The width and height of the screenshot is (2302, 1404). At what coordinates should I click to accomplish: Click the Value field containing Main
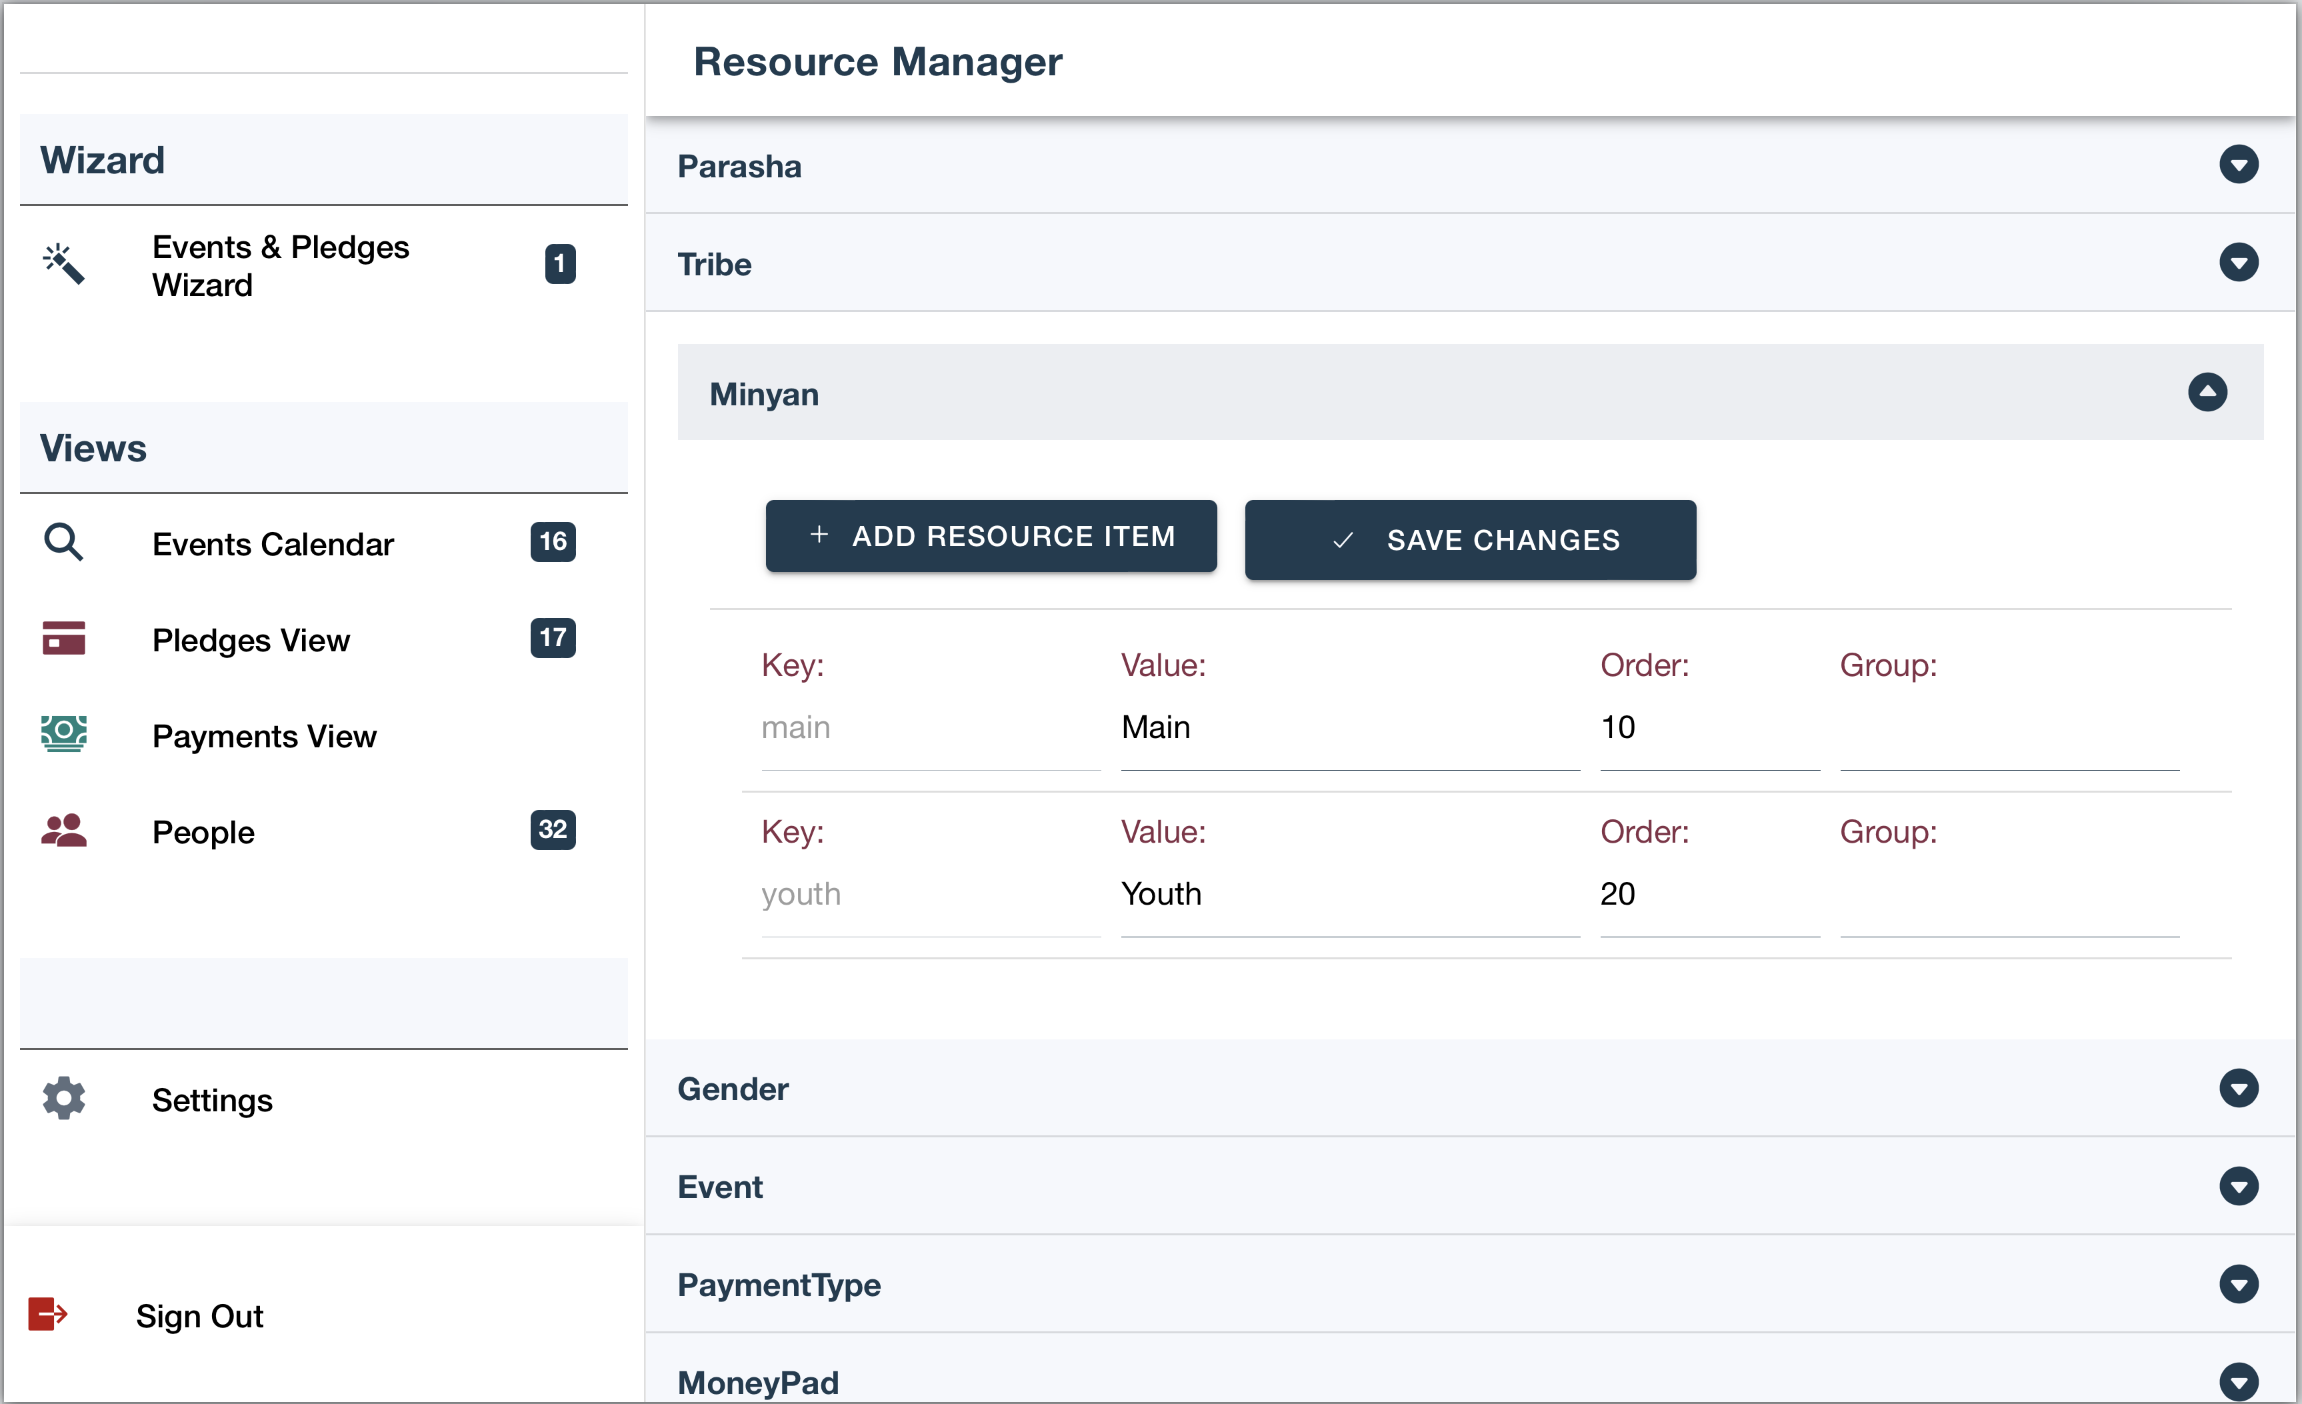(x=1350, y=728)
